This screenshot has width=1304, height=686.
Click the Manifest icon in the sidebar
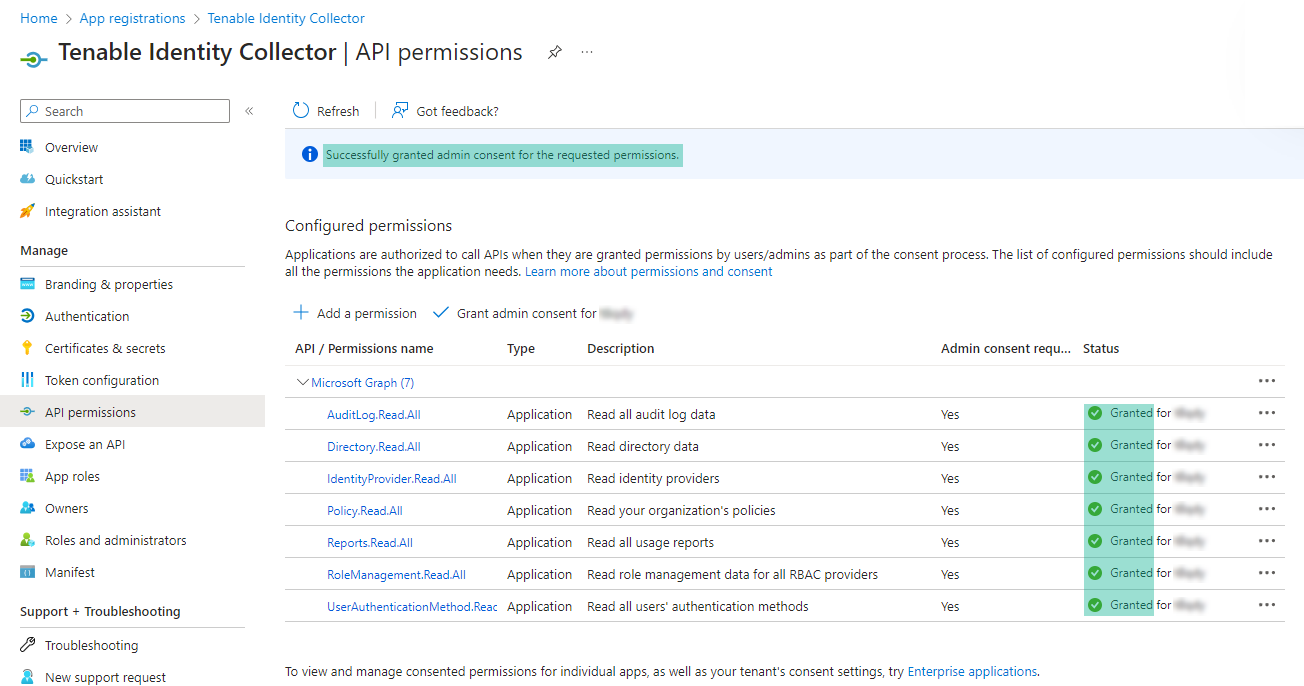pos(27,572)
